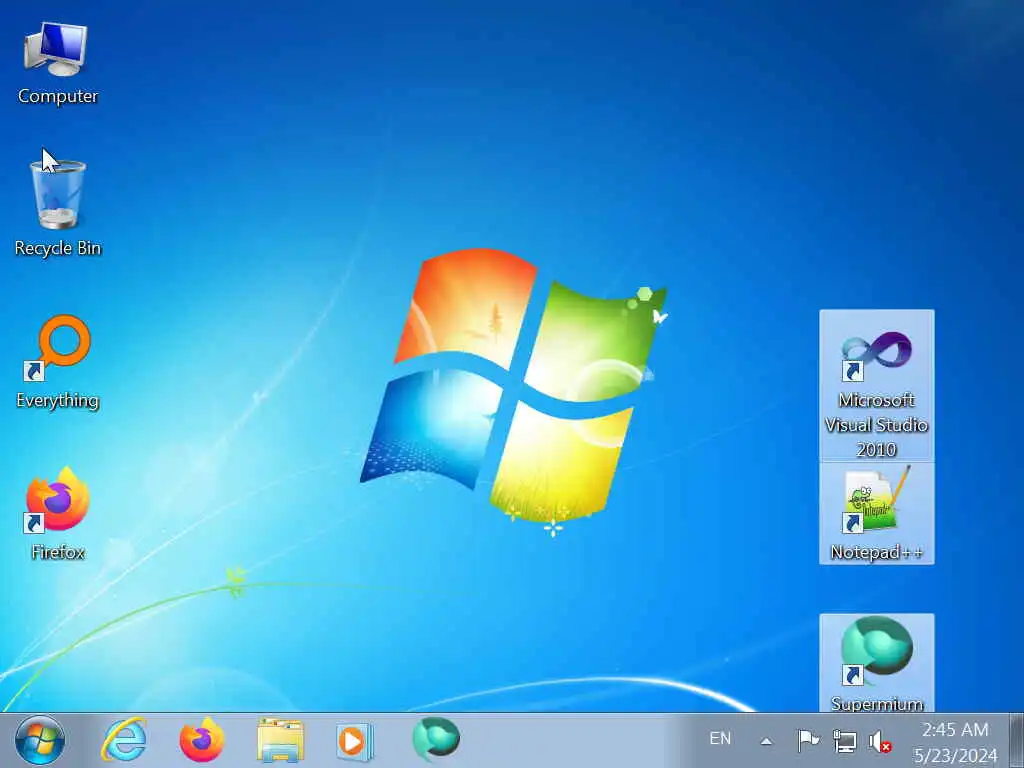Open the Windows Start menu
The image size is (1024, 768).
pyautogui.click(x=40, y=741)
